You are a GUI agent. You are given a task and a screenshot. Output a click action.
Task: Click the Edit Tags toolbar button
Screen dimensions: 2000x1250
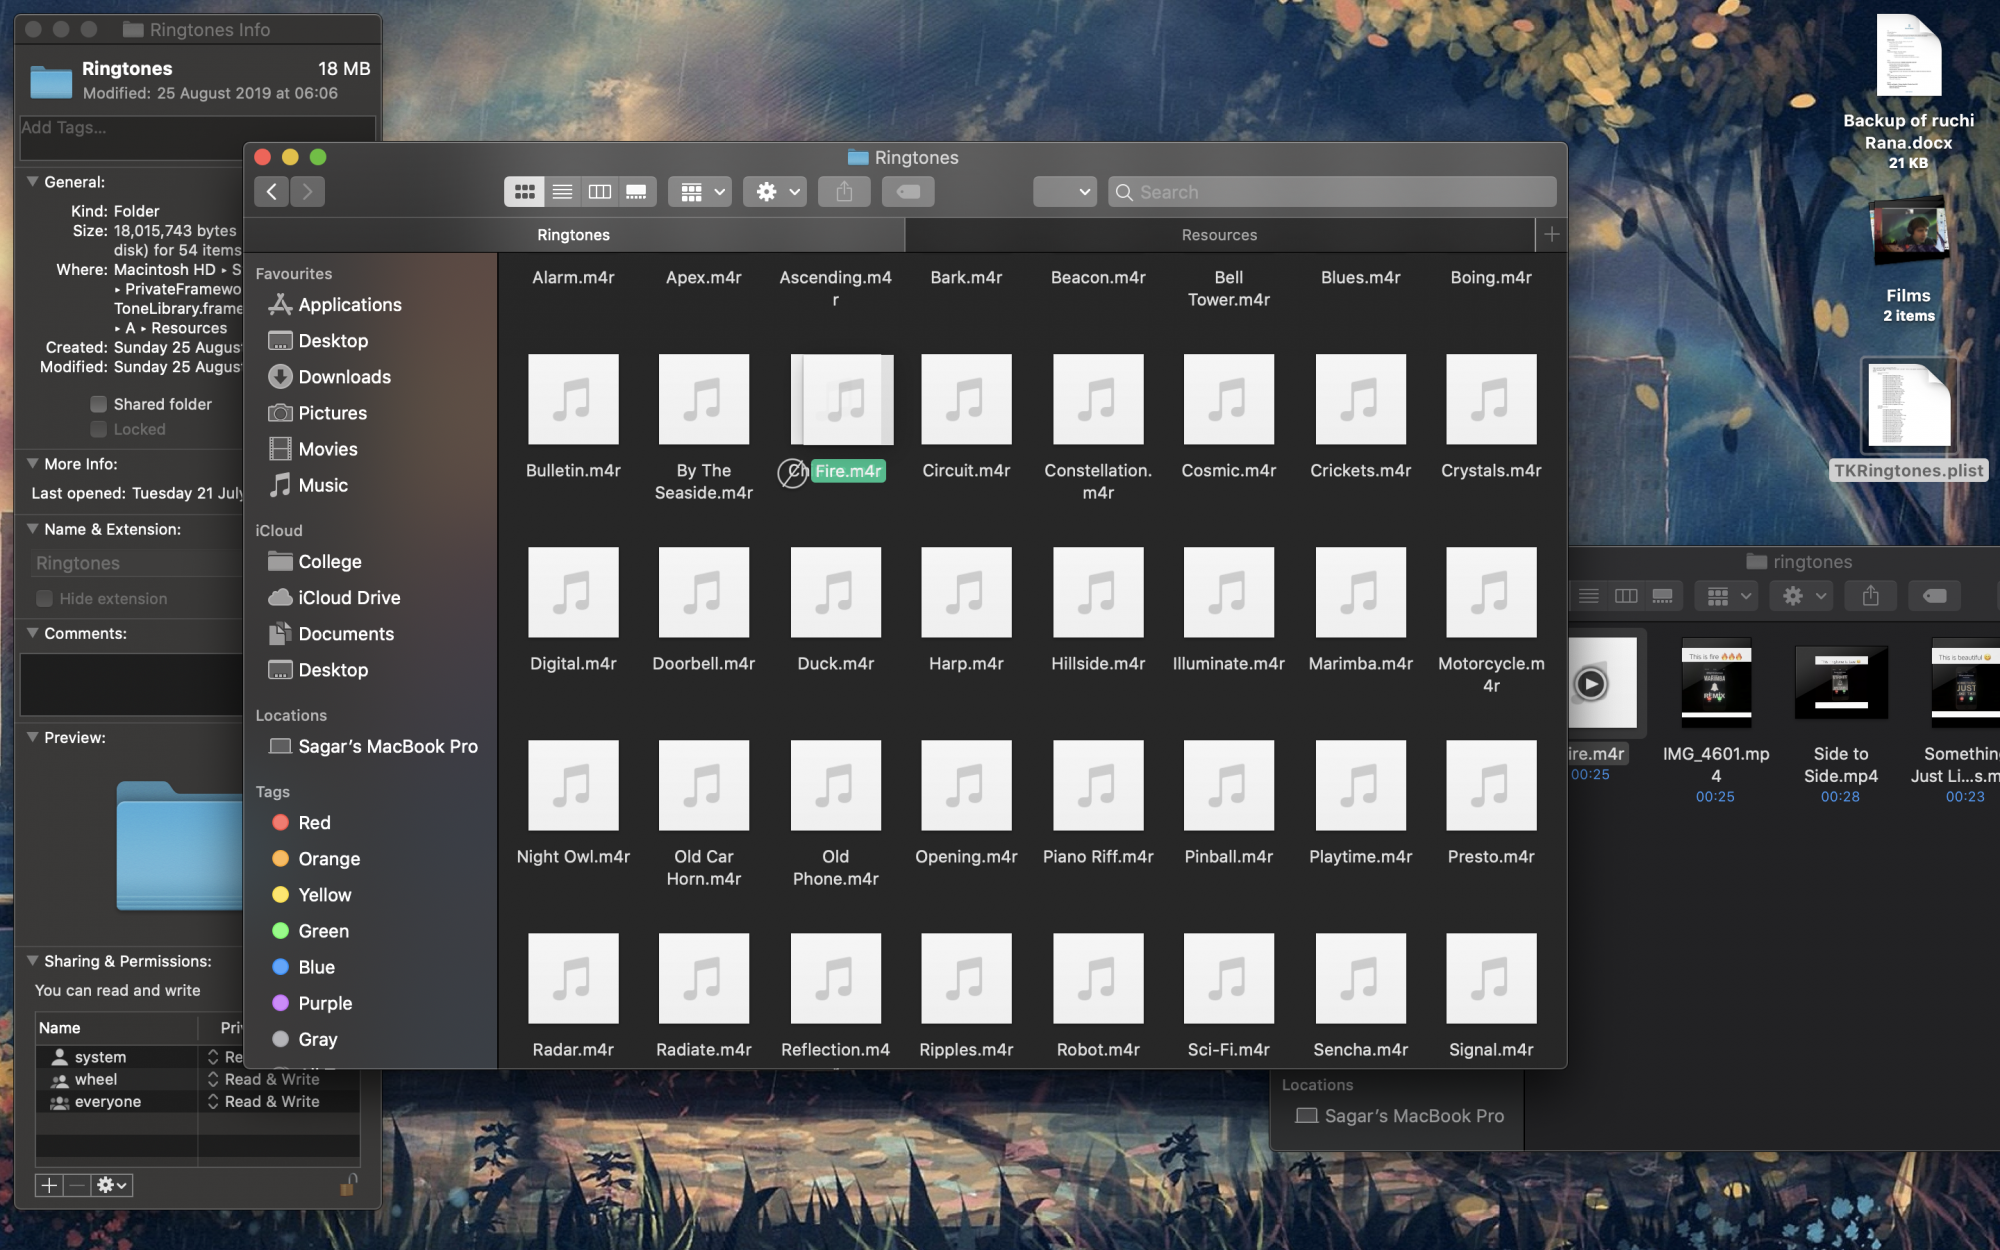pyautogui.click(x=908, y=192)
